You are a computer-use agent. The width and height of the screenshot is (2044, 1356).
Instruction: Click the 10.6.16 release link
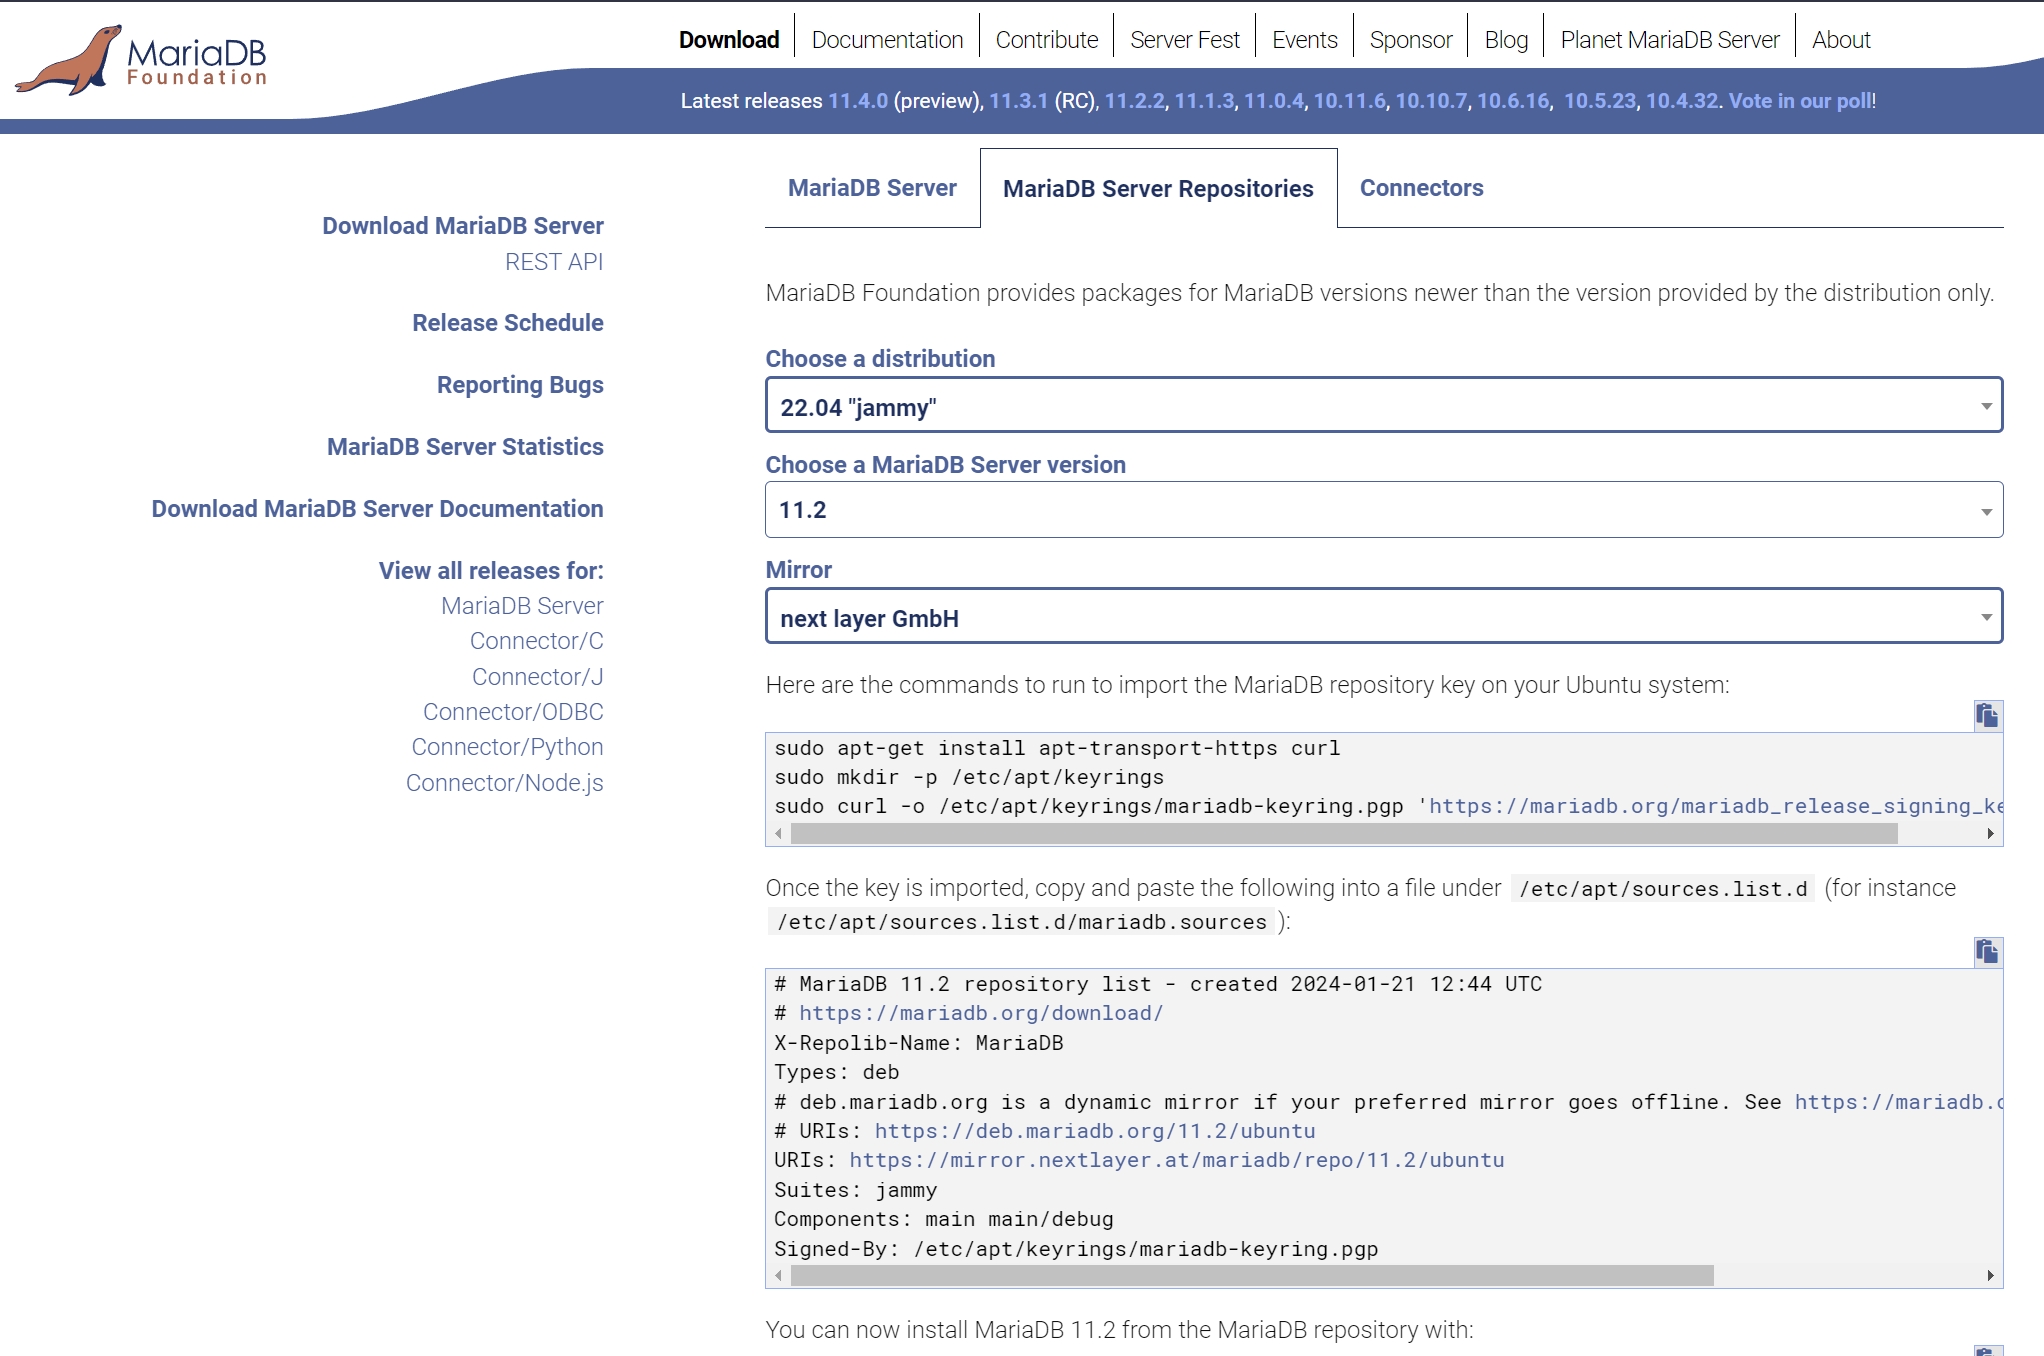pos(1513,101)
